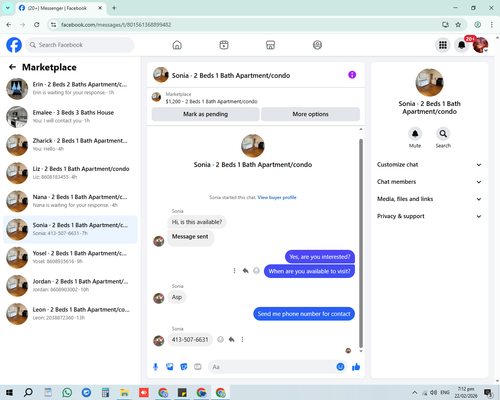Expand Privacy & support section
Image resolution: width=500 pixels, height=400 pixels.
429,216
